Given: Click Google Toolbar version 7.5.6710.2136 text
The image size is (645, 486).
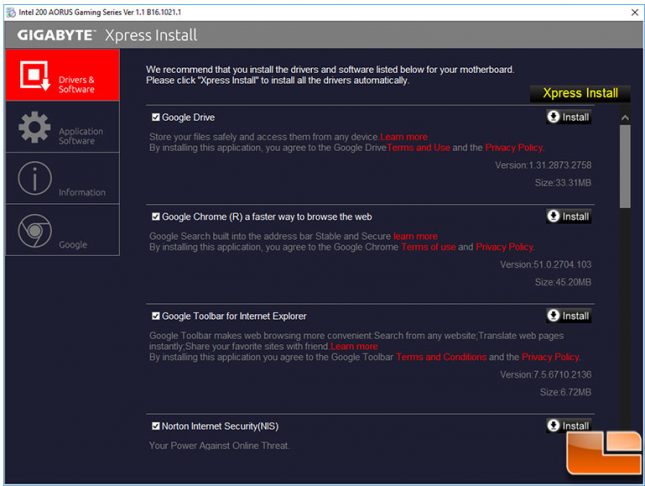Looking at the screenshot, I should coord(545,374).
